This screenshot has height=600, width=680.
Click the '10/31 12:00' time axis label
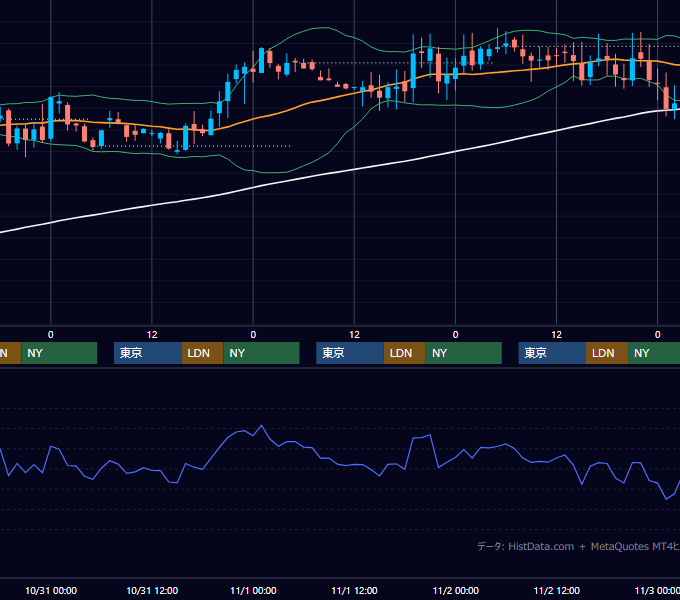point(152,590)
